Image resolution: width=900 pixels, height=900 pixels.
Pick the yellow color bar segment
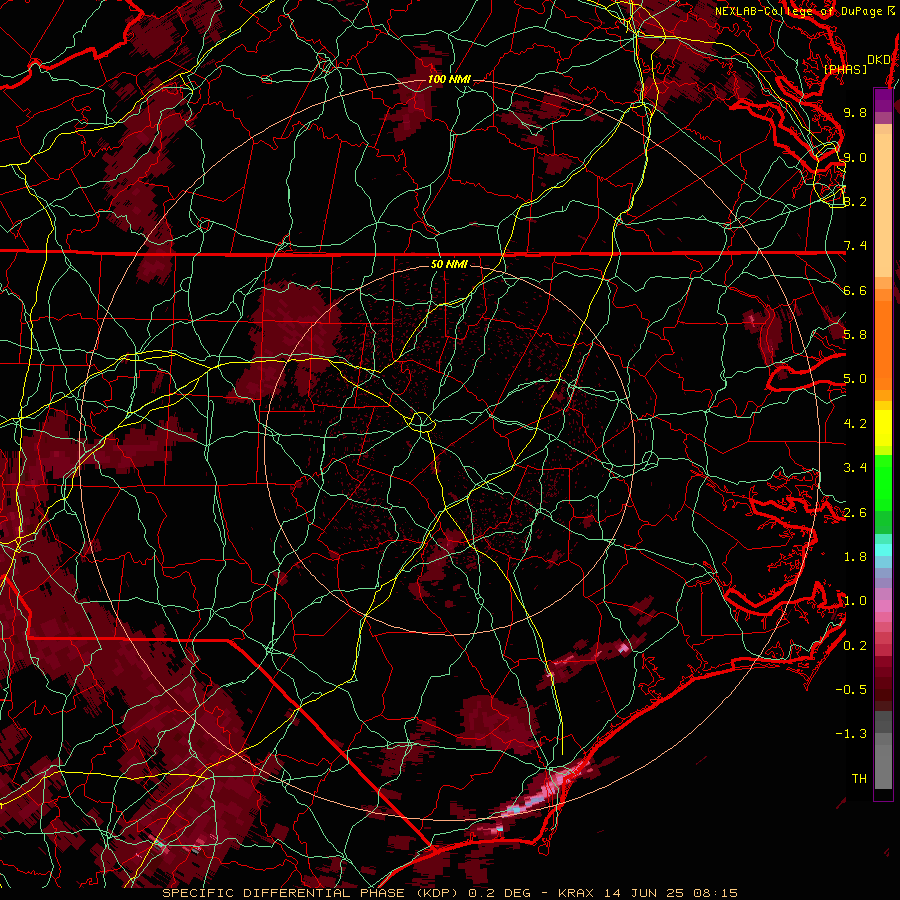click(883, 428)
